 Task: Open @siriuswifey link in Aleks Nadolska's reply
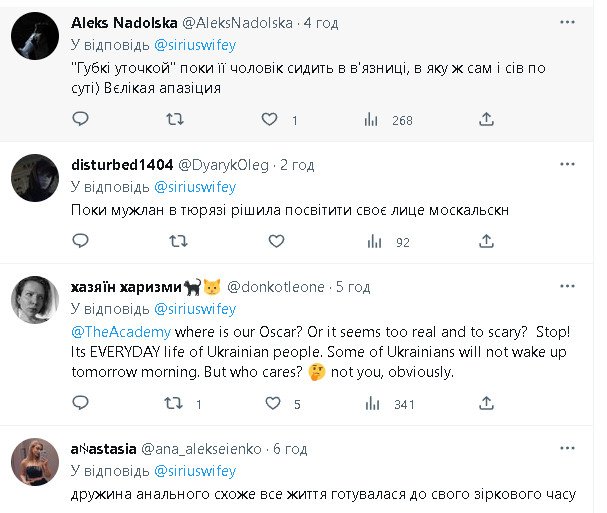click(195, 45)
